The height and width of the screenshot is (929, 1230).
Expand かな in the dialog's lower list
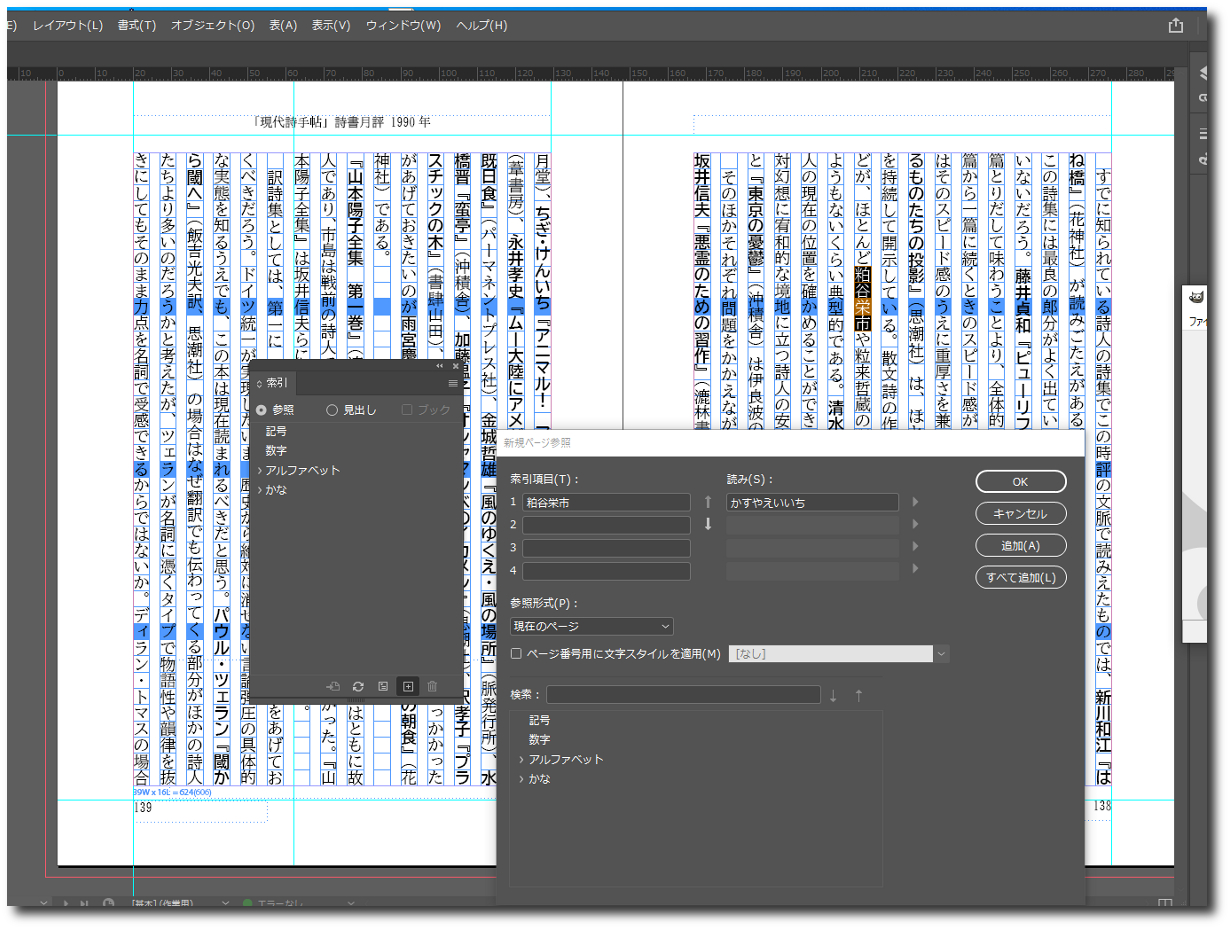coord(522,779)
